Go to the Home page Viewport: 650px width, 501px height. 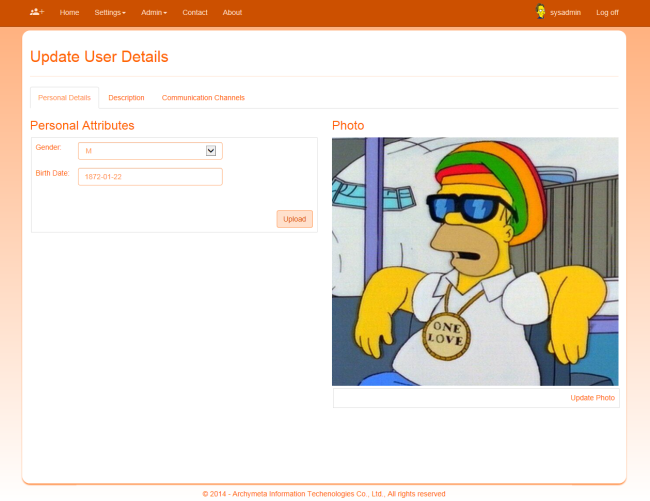tap(69, 12)
